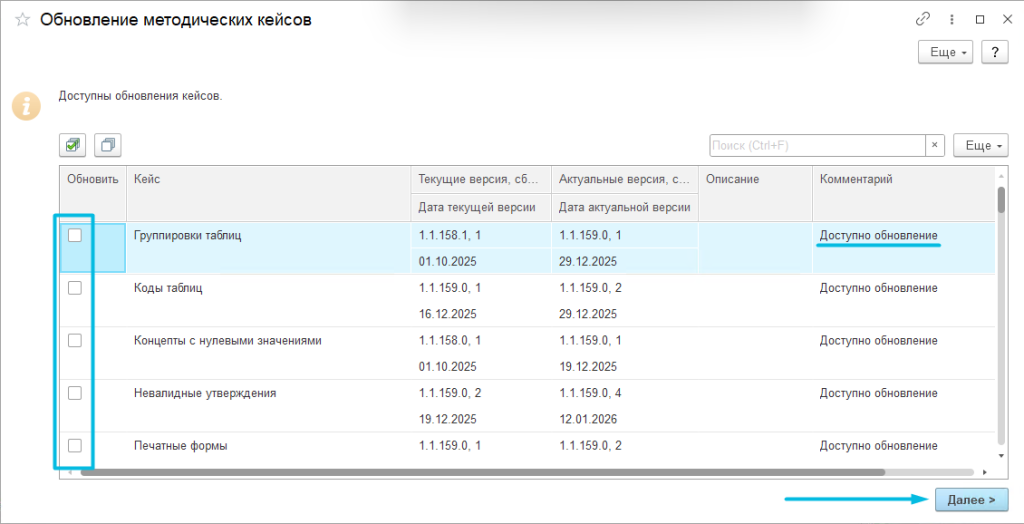Viewport: 1024px width, 524px height.
Task: Close the Обновление методических кейсов window
Action: coord(1007,20)
